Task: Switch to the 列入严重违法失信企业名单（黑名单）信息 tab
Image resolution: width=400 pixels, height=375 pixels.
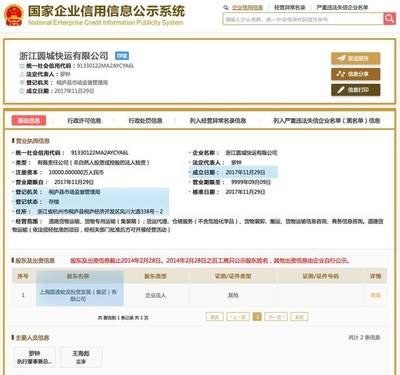Action: click(327, 121)
